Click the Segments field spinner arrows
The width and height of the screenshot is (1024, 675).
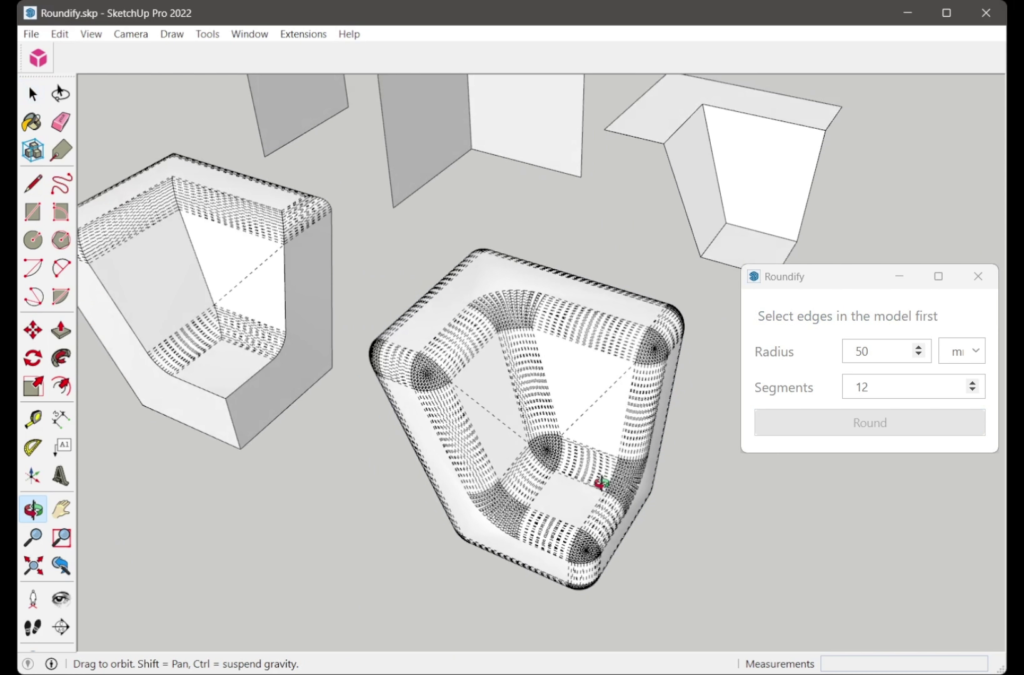click(972, 387)
